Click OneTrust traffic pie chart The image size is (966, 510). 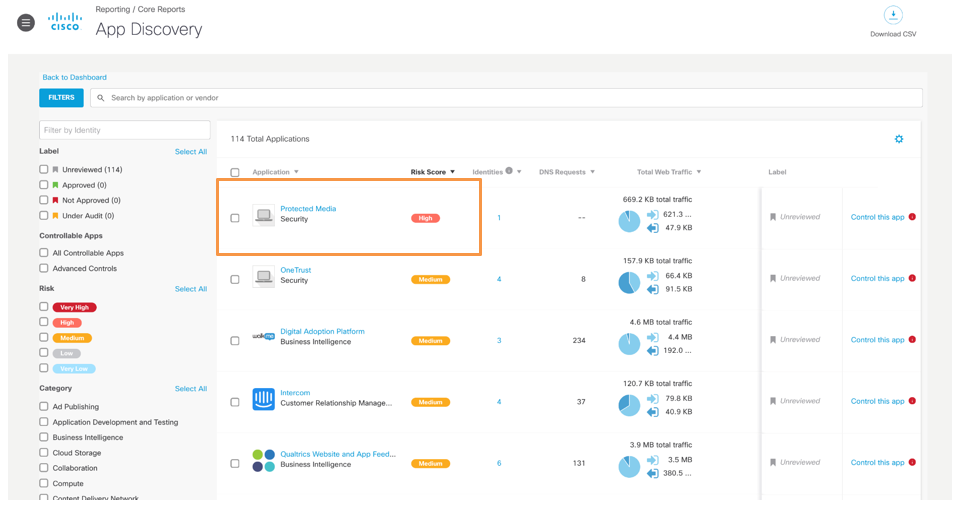[x=629, y=283]
